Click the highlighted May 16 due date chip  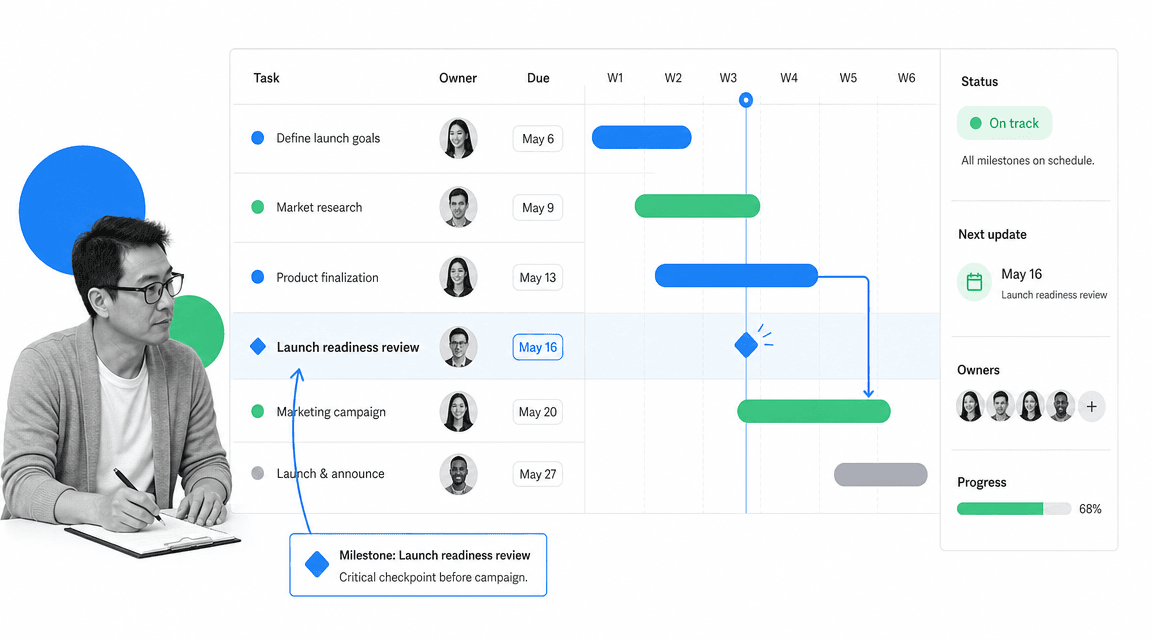(x=538, y=348)
